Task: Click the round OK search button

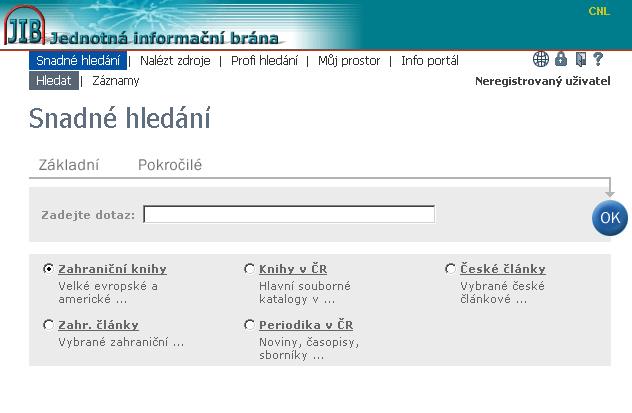Action: [610, 218]
